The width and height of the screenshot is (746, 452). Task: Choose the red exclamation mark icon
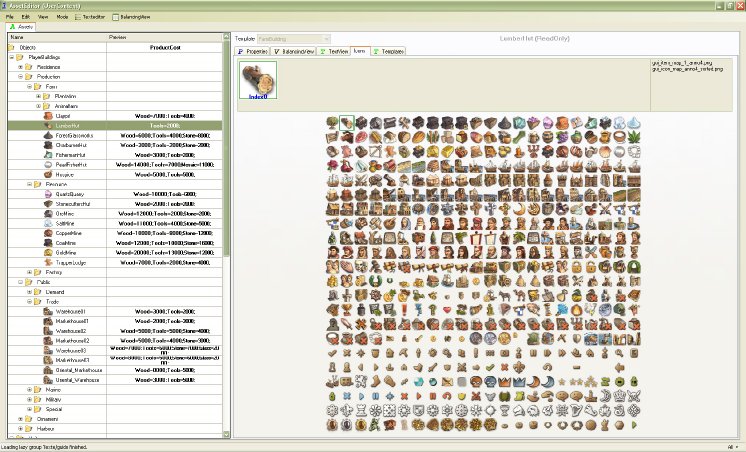[x=404, y=310]
